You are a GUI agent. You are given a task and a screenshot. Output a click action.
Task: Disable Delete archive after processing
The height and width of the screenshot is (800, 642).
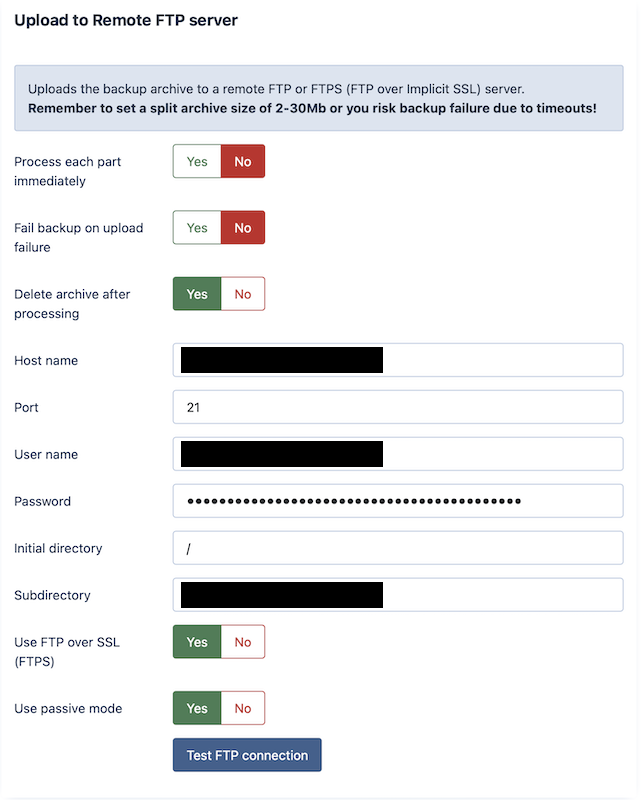click(x=243, y=294)
